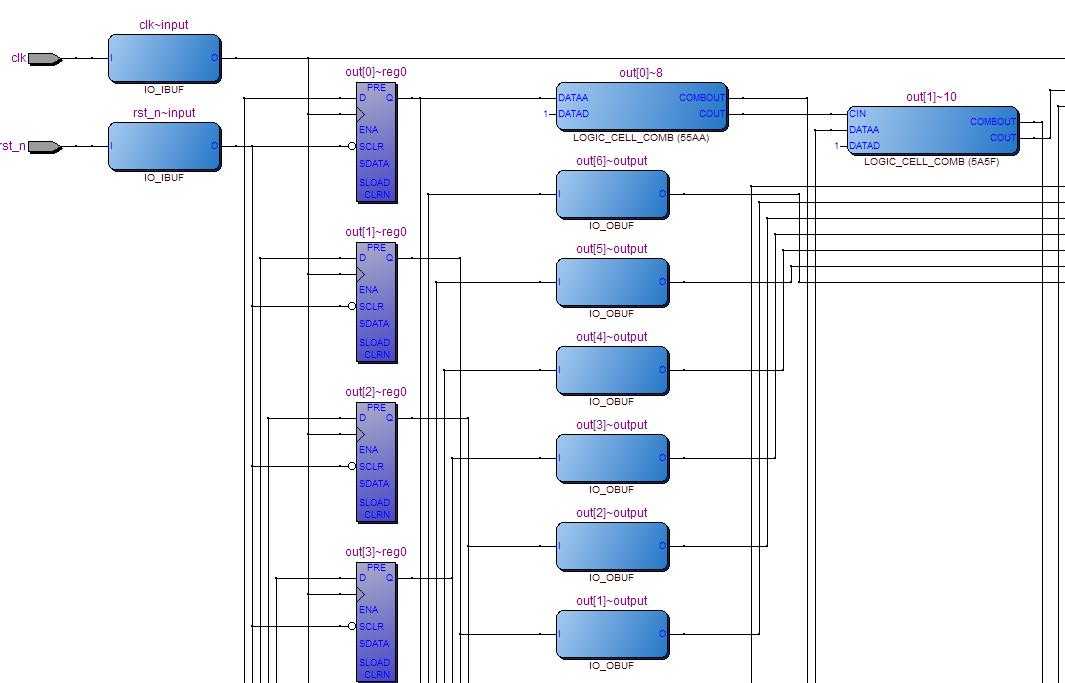Click the rst_n input pin symbol
This screenshot has width=1065, height=683.
click(x=45, y=147)
